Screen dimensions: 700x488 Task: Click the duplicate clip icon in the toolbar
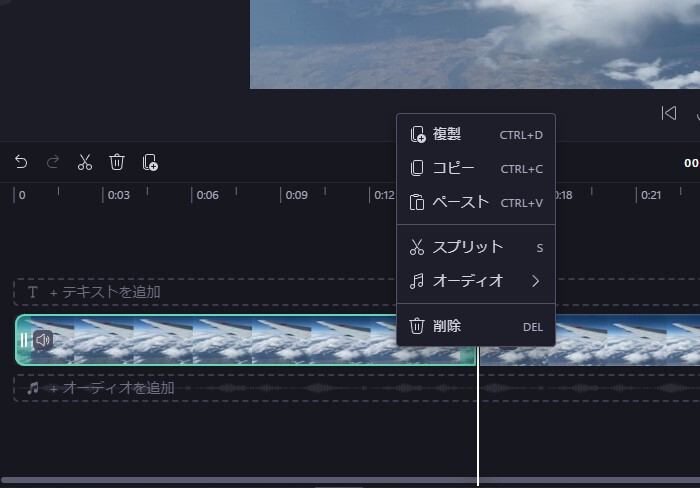tap(150, 162)
